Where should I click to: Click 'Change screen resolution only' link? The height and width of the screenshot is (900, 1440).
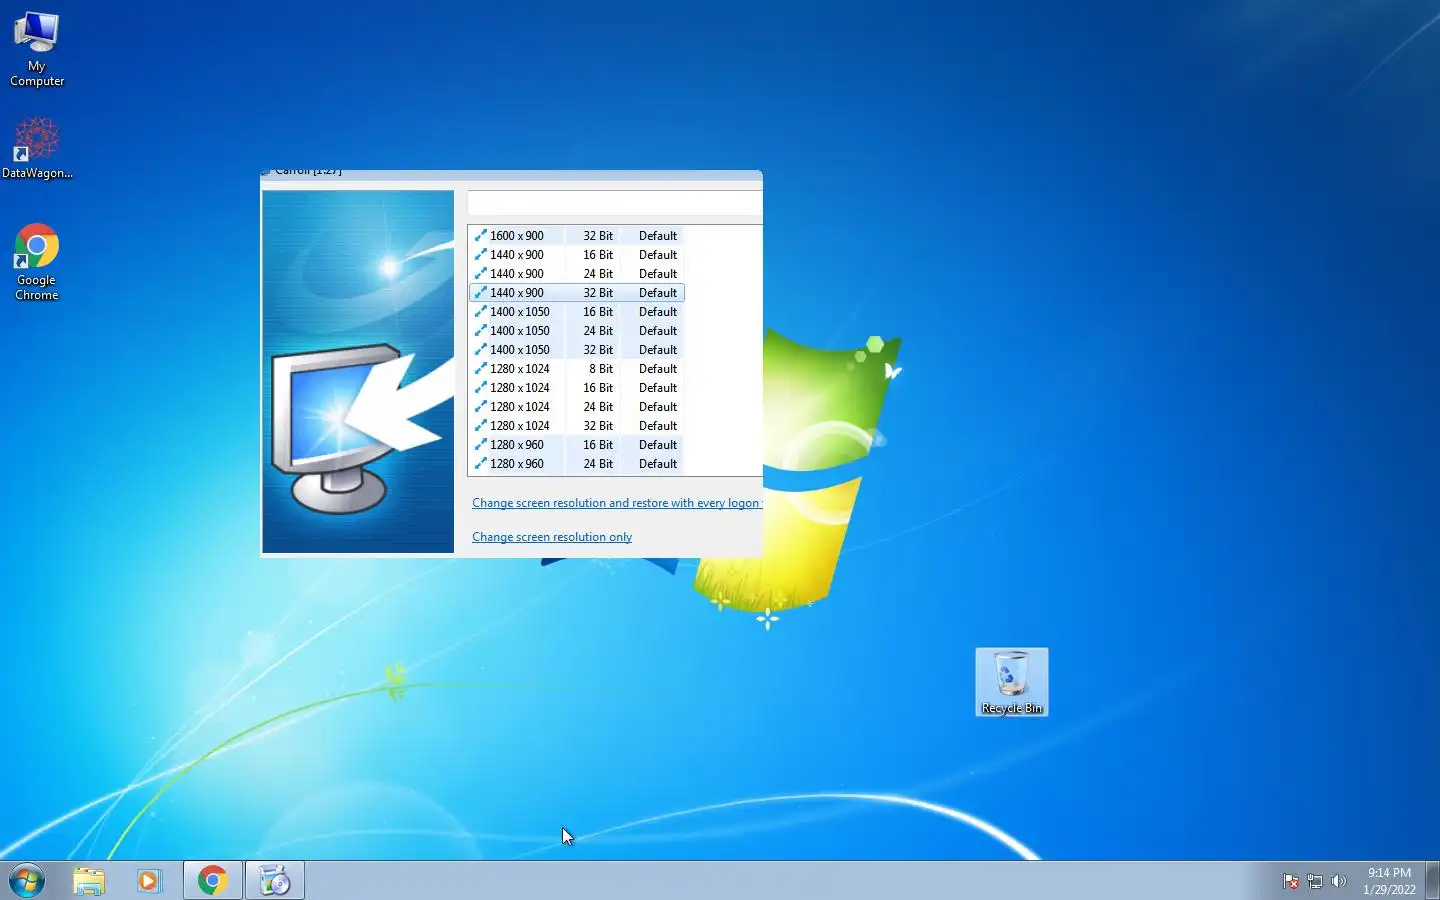tap(552, 537)
